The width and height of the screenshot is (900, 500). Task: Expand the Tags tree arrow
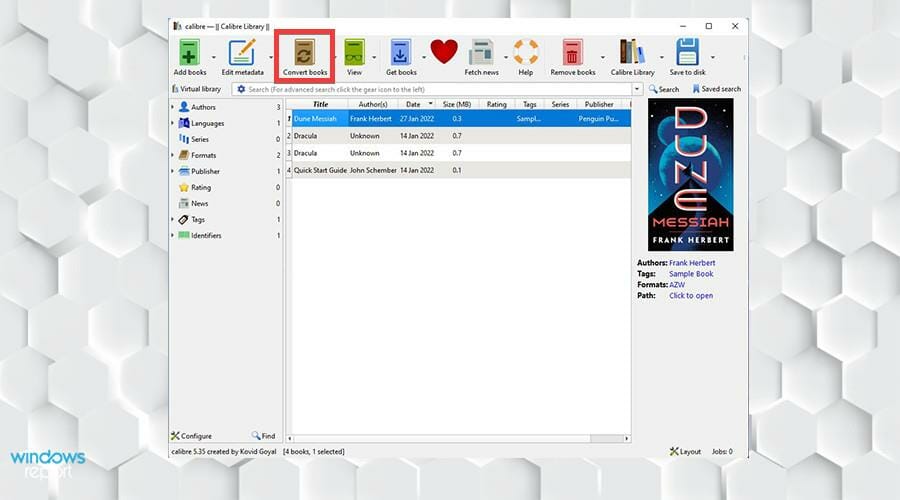pyautogui.click(x=172, y=219)
